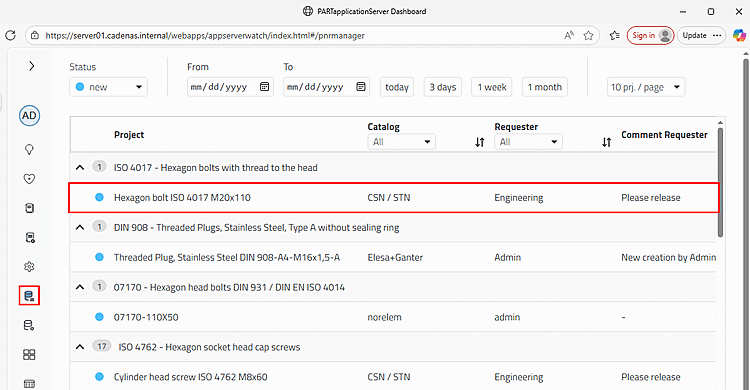
Task: Collapse the DIN 908 project group
Action: [80, 227]
